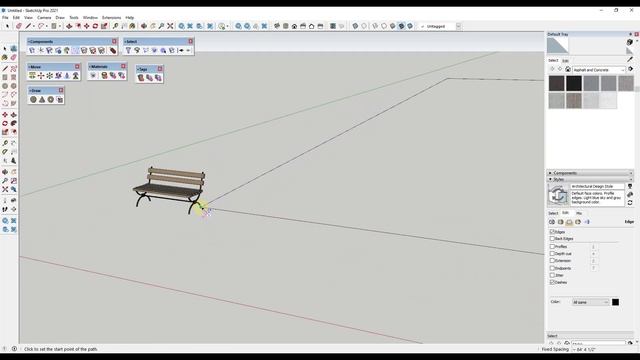Image resolution: width=640 pixels, height=360 pixels.
Task: Select the Rotate tool in the top toolbar
Action: [95, 26]
